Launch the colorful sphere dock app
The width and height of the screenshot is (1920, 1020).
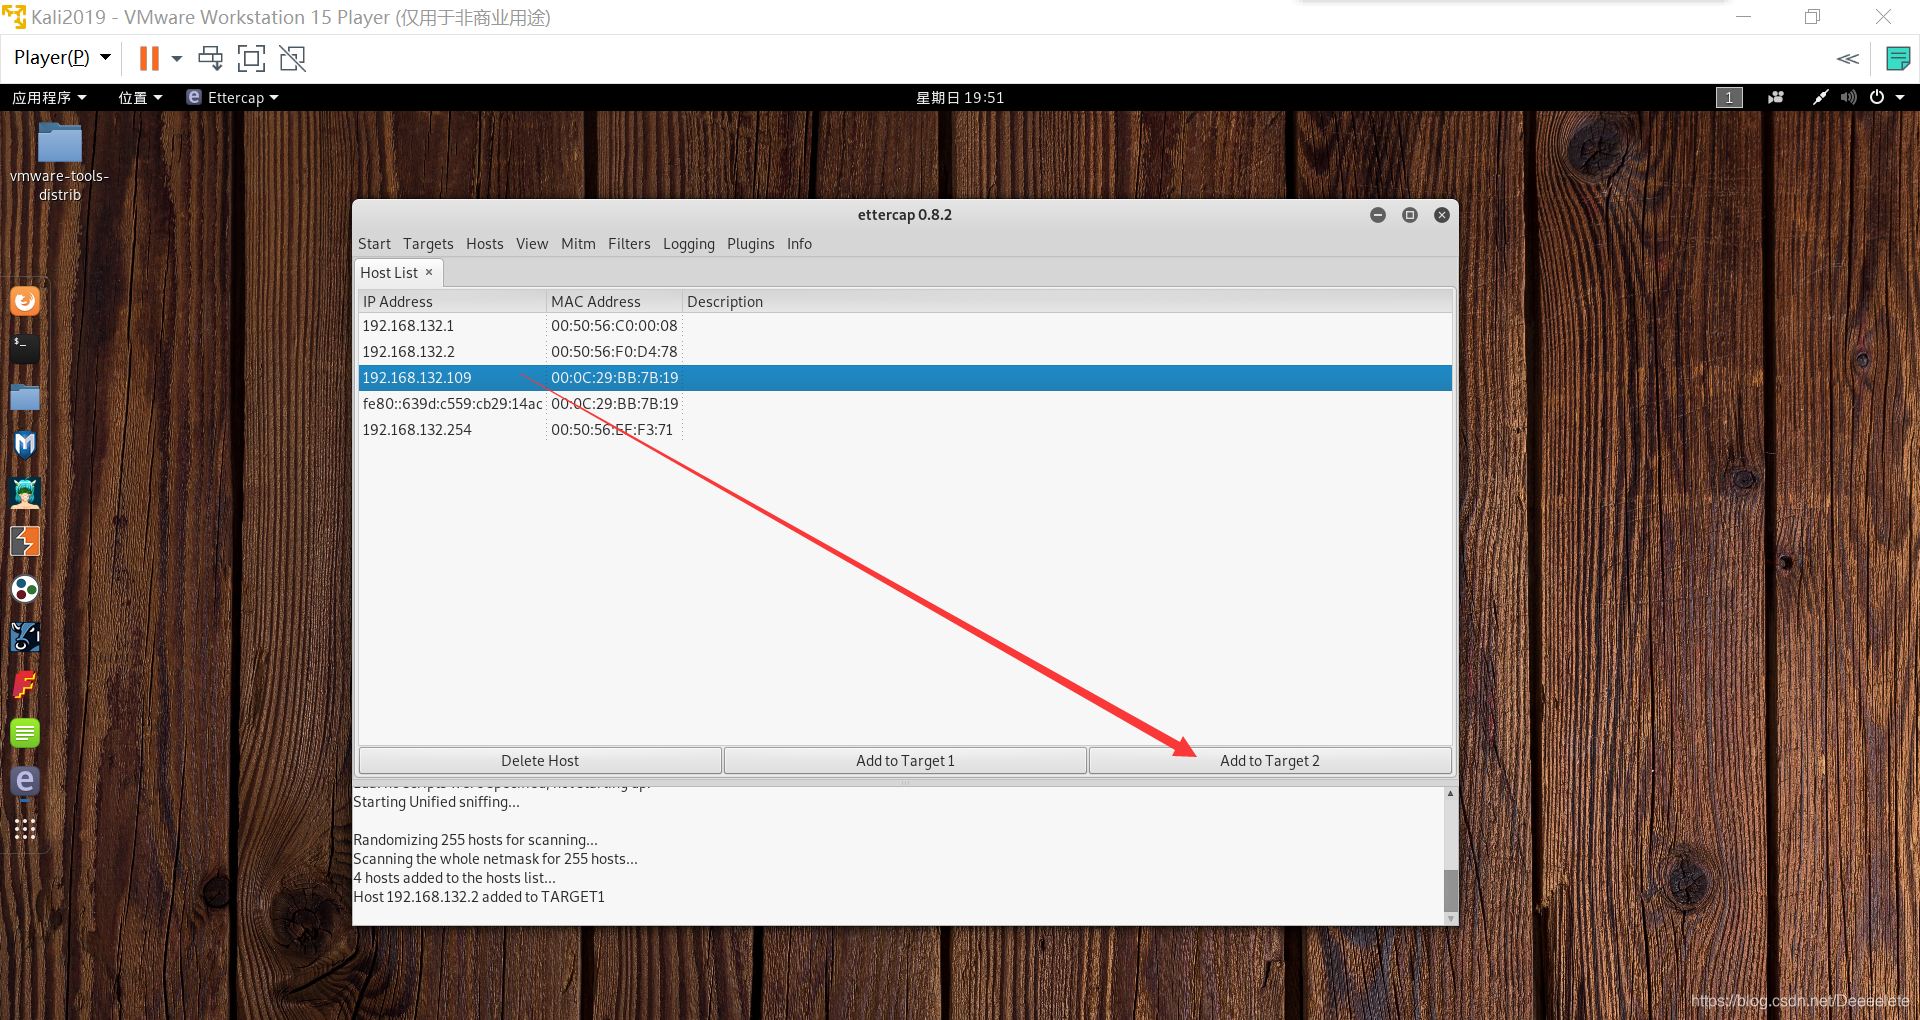coord(25,589)
